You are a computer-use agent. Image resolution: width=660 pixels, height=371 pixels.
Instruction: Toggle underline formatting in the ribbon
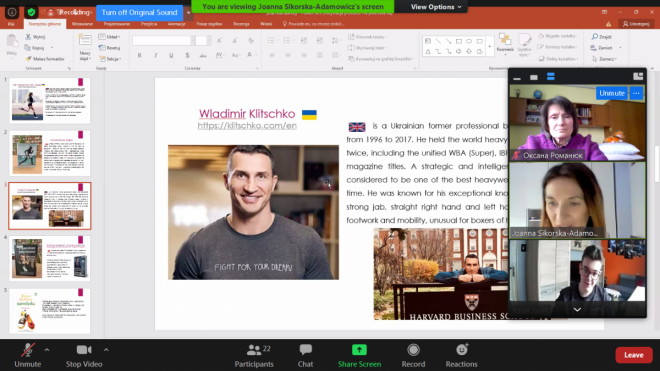pos(171,55)
